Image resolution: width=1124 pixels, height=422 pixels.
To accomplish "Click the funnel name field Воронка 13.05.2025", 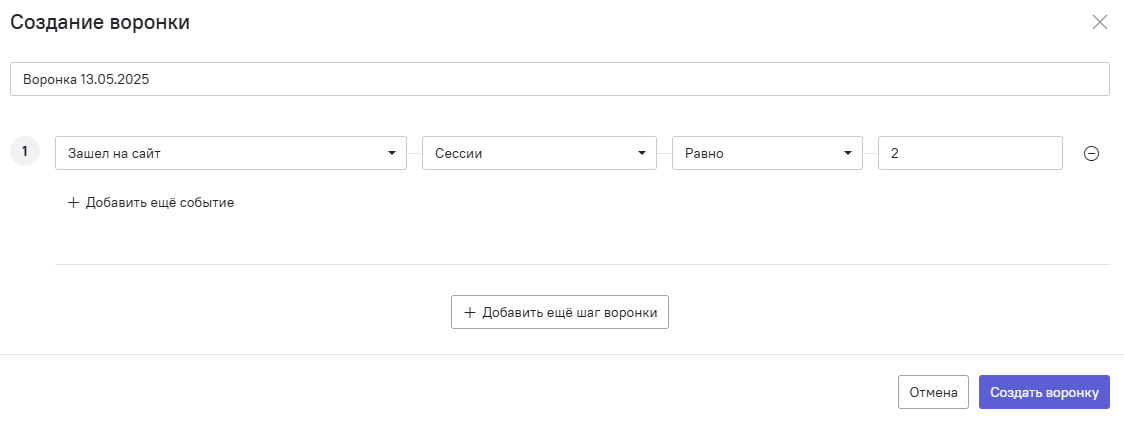I will [x=560, y=80].
